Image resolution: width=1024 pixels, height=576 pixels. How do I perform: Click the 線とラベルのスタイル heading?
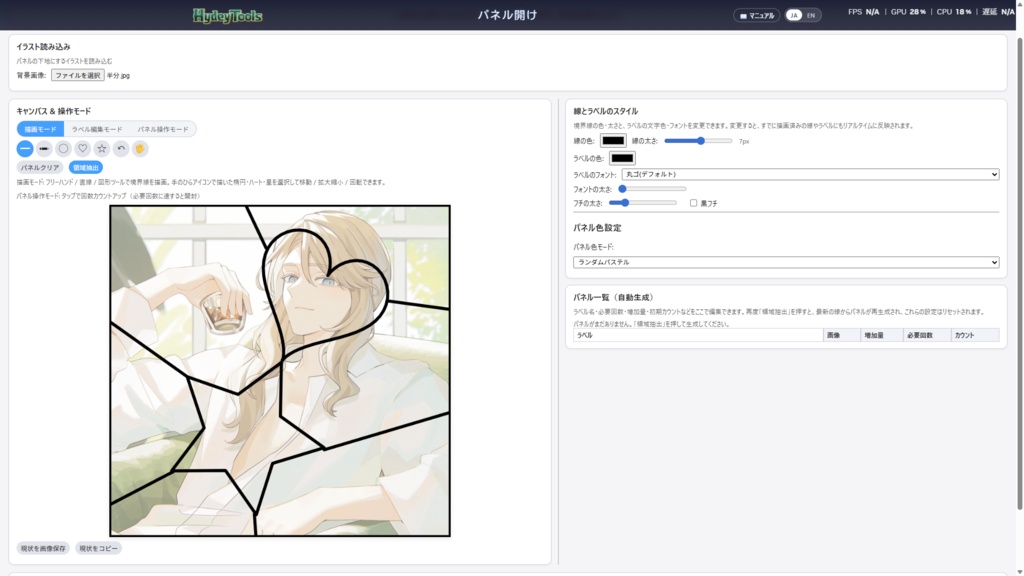click(605, 111)
